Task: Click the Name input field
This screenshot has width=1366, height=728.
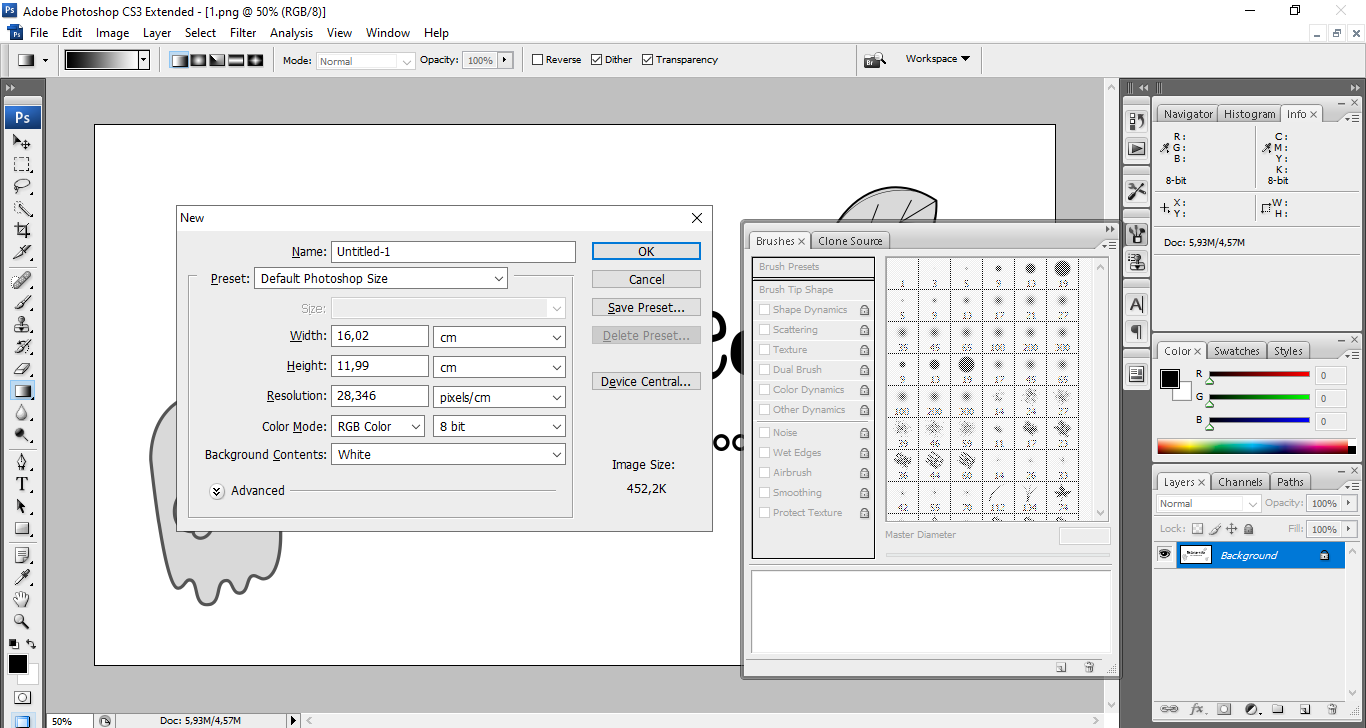Action: [453, 252]
